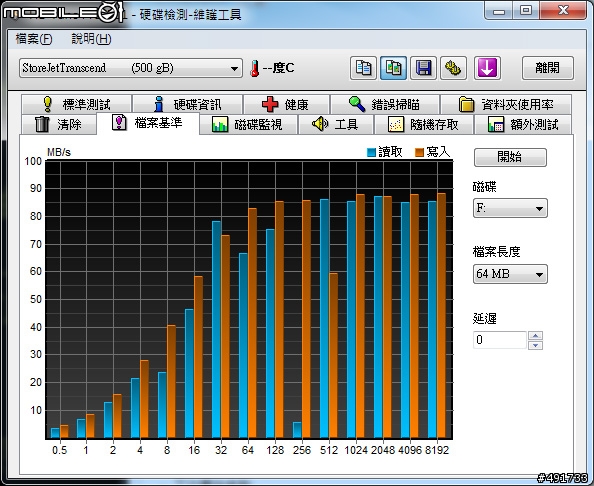Click the 離開 exit button

tap(547, 68)
